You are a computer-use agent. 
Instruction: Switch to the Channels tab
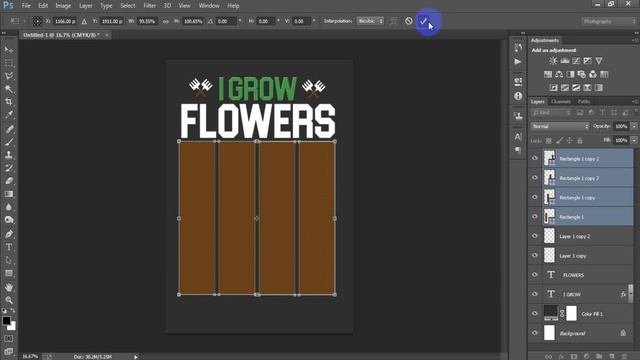pos(560,102)
